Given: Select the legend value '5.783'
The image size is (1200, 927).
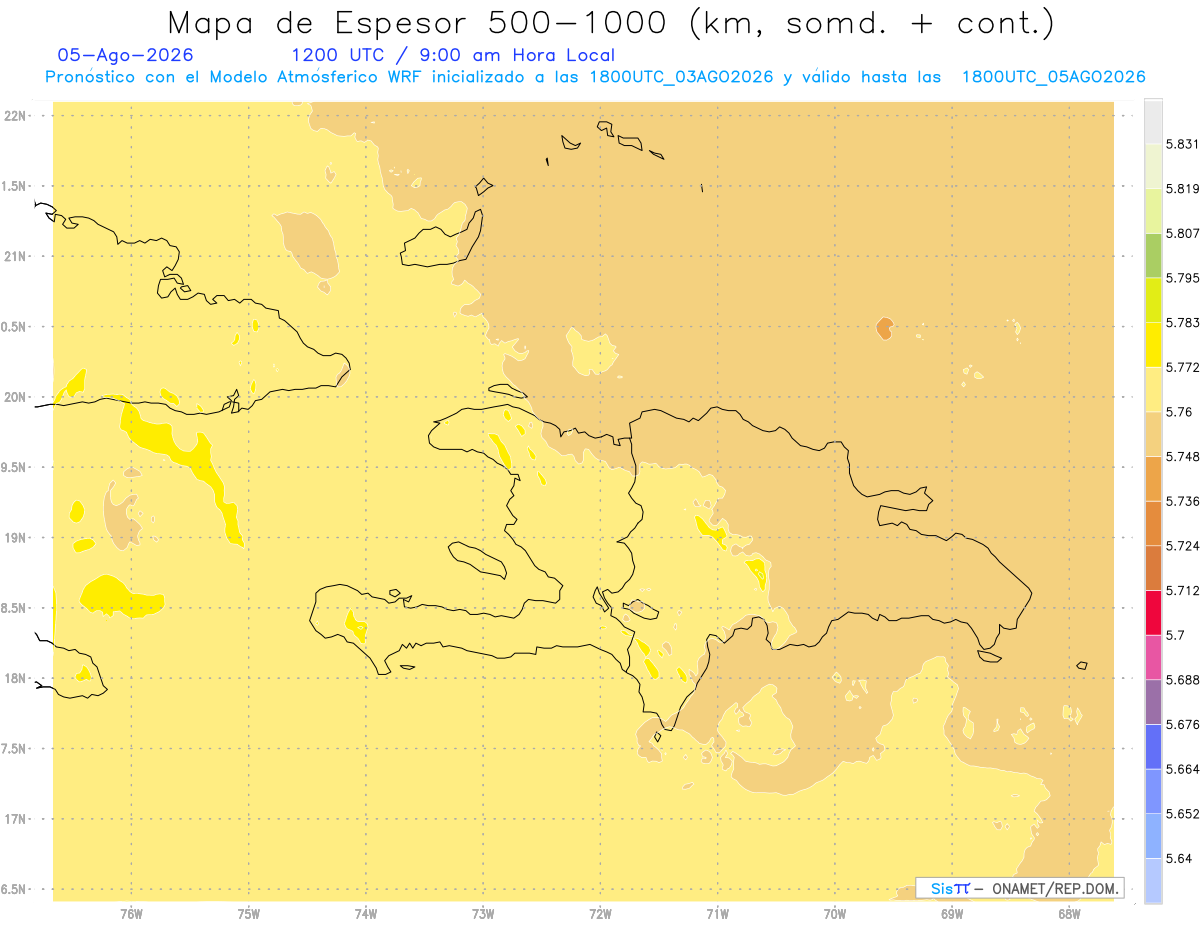Looking at the screenshot, I should click(1182, 322).
